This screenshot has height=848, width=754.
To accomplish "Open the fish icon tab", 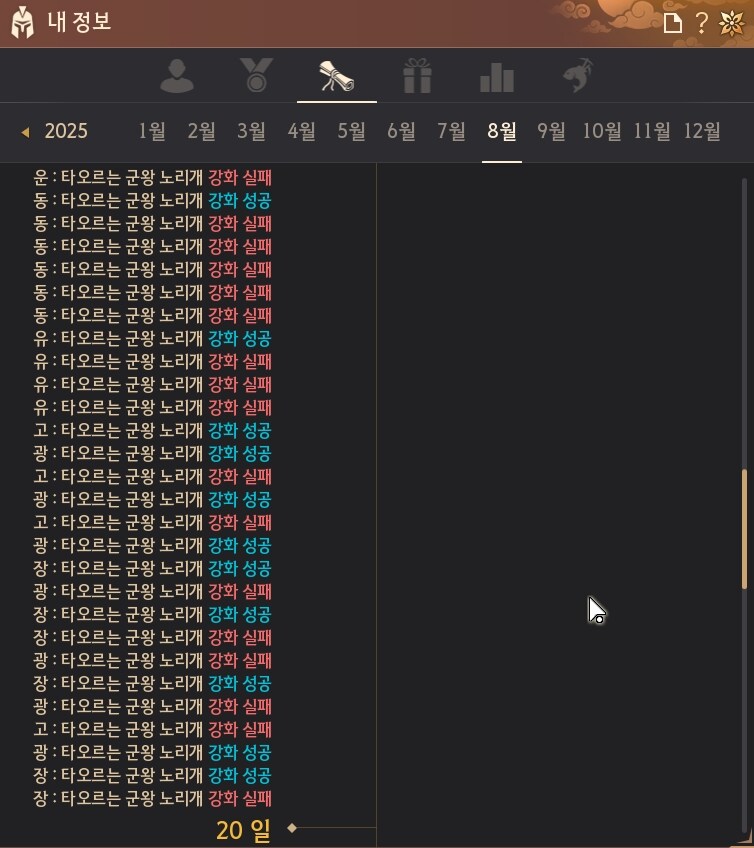I will [577, 76].
